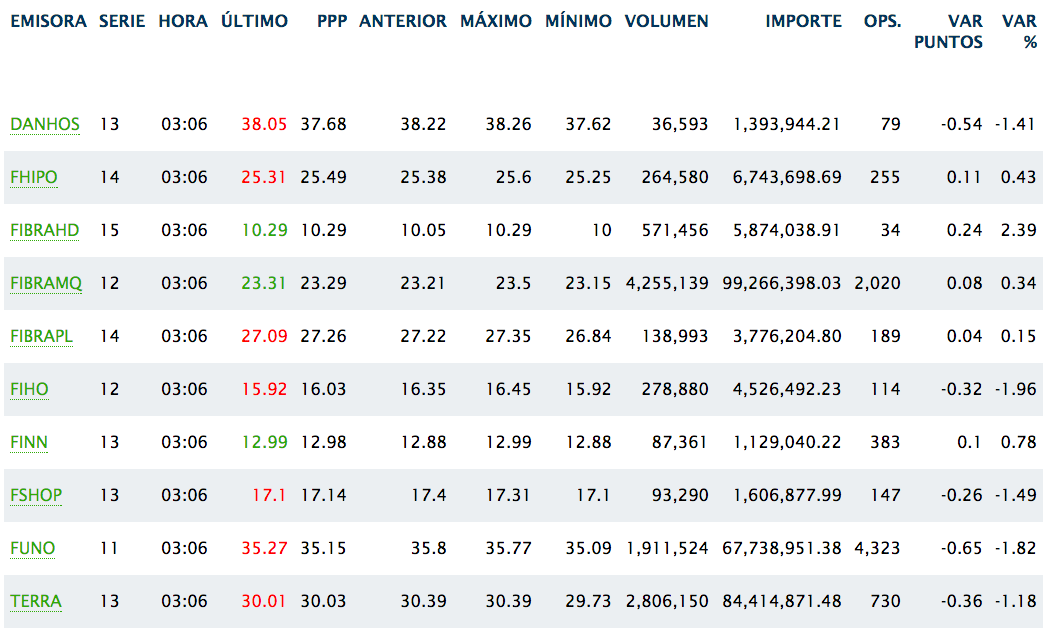Click the SERIE column header
This screenshot has width=1050, height=634.
click(122, 21)
